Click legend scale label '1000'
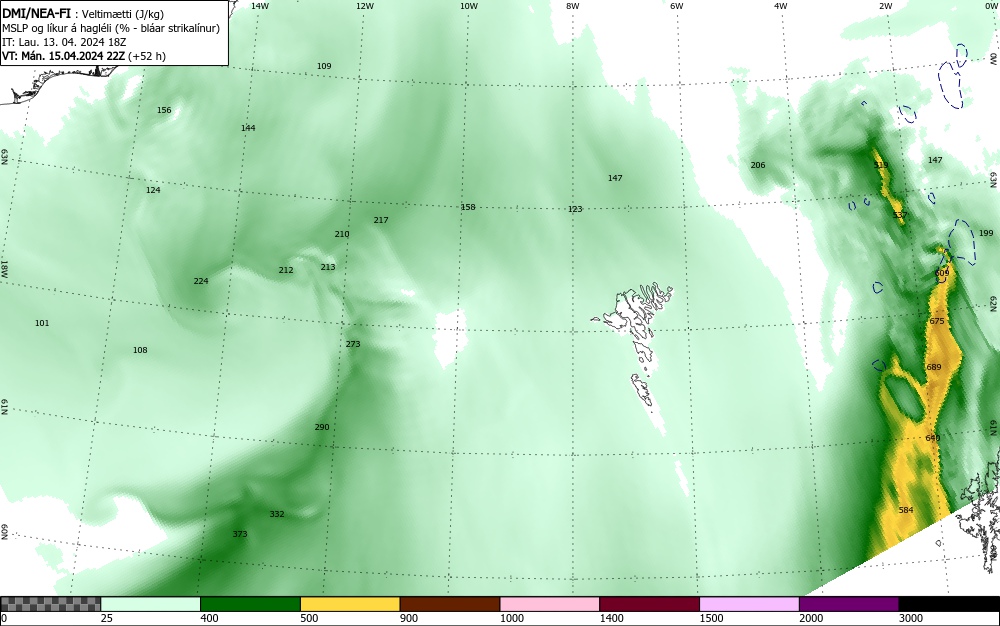 [x=511, y=618]
